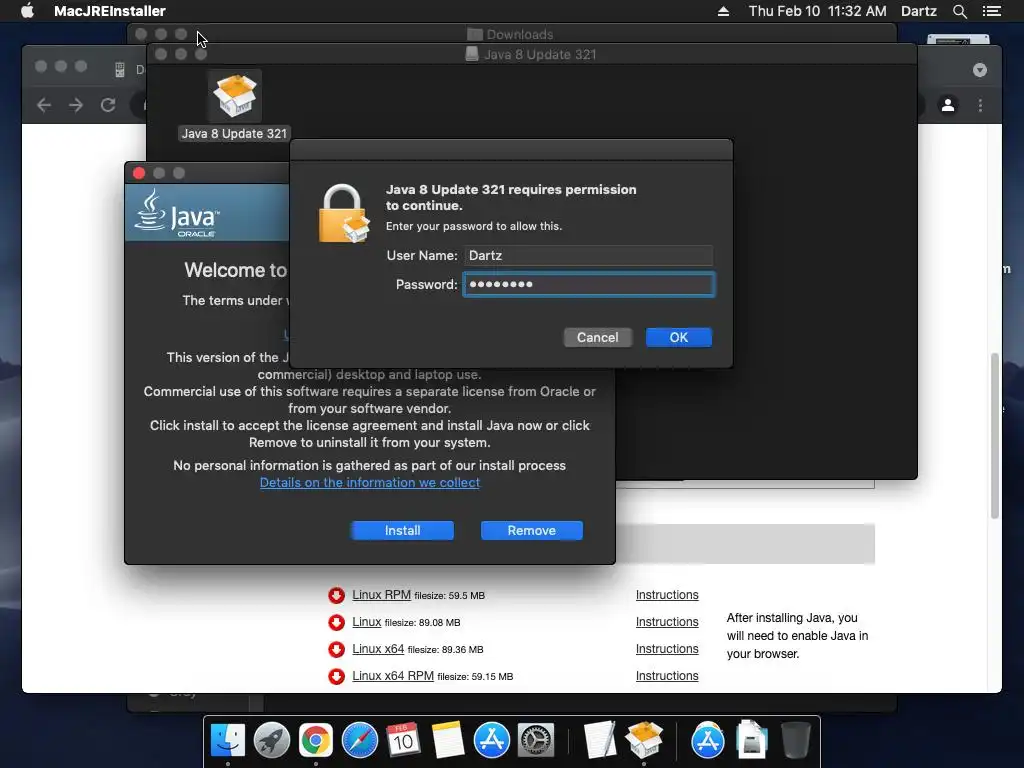1024x768 pixels.
Task: Click Java installer box icon in Dock
Action: click(x=644, y=741)
